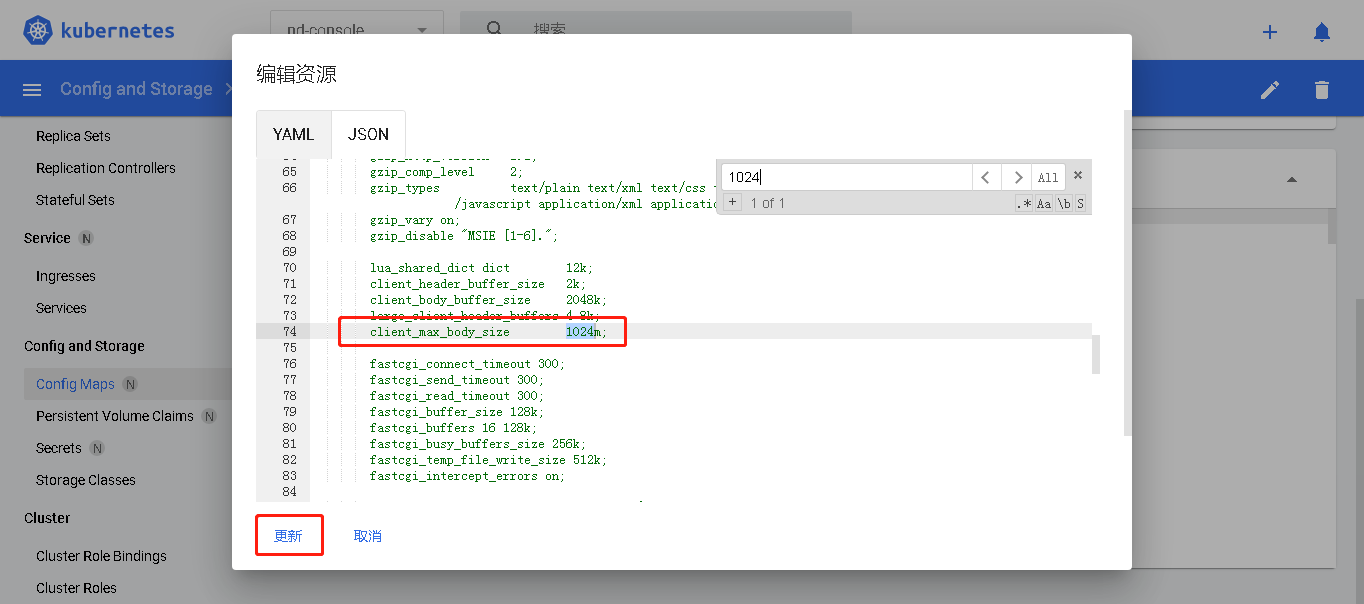This screenshot has width=1364, height=604.
Task: Click the 取消 cancel button
Action: (x=368, y=536)
